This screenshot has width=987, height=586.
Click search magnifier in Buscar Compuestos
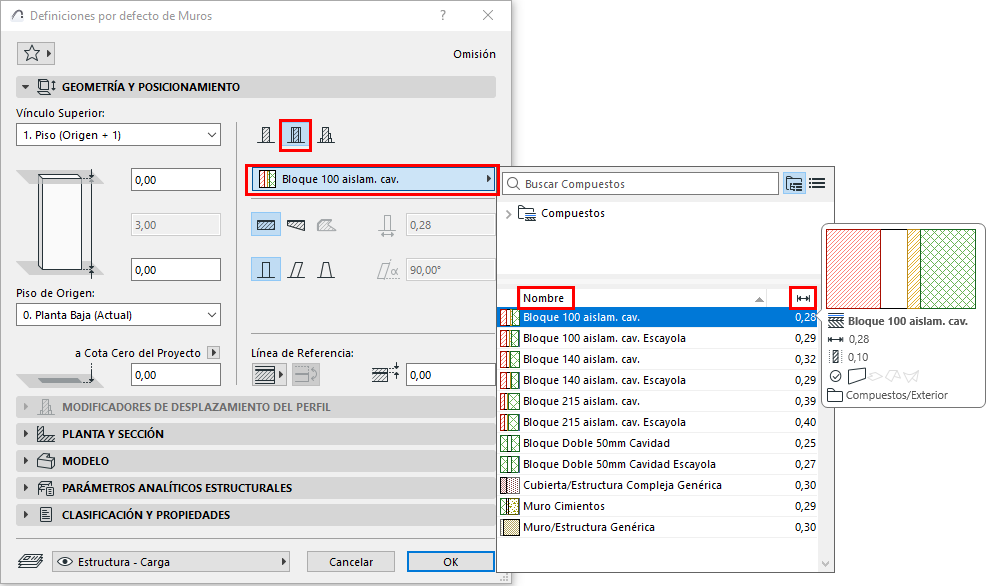[x=513, y=184]
